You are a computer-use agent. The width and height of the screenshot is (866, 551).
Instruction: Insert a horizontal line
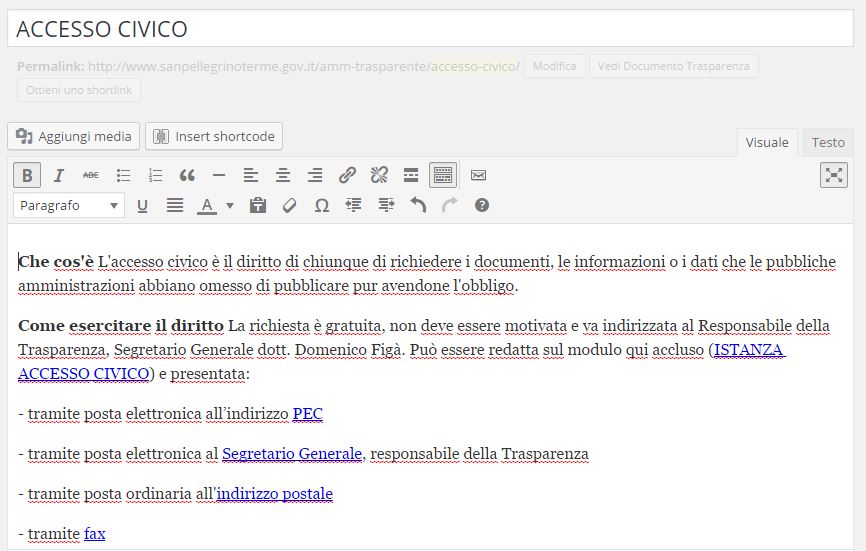219,176
